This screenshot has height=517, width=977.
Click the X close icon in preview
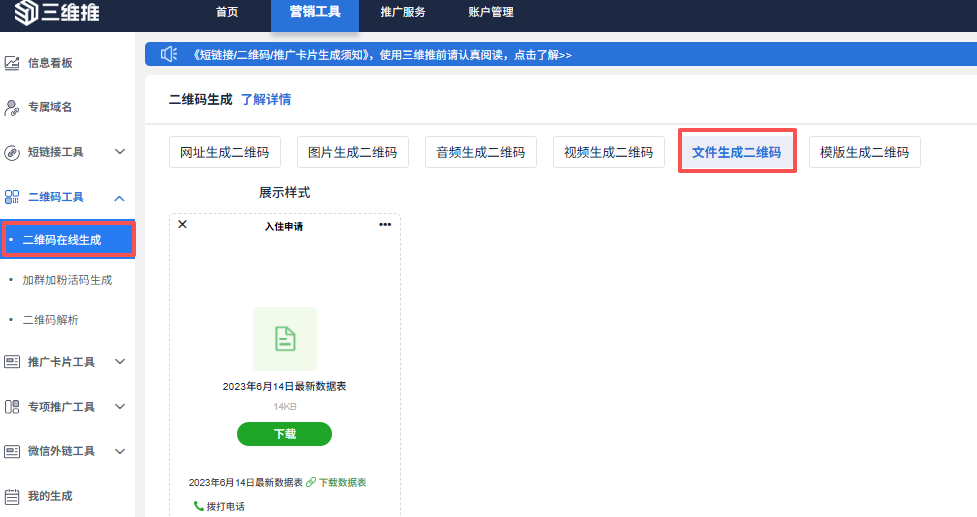182,225
